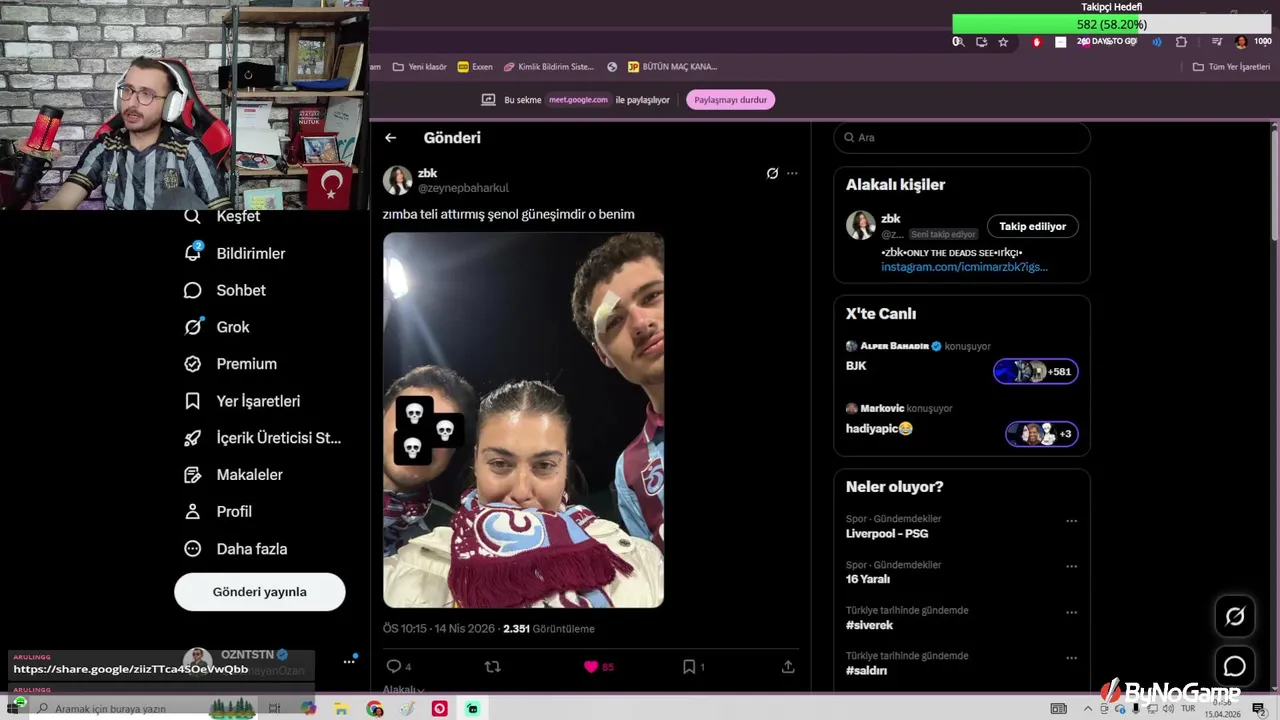Image resolution: width=1280 pixels, height=720 pixels.
Task: Open the Copilot icon on the taskbar
Action: point(308,709)
